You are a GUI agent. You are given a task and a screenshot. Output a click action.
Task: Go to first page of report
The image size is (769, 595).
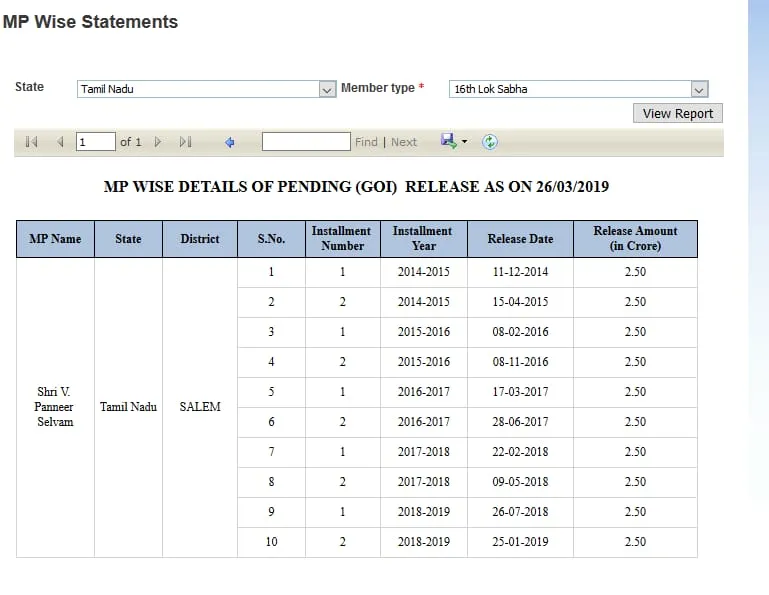(31, 142)
